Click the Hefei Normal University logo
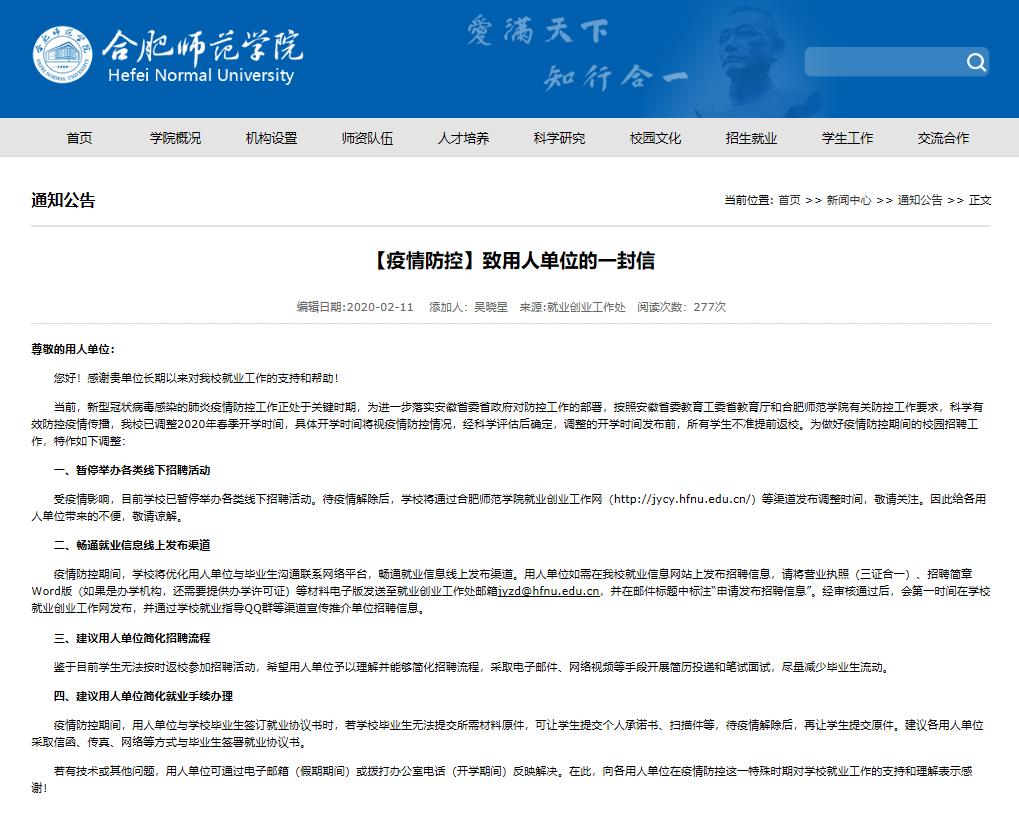The width and height of the screenshot is (1019, 838). pos(167,57)
